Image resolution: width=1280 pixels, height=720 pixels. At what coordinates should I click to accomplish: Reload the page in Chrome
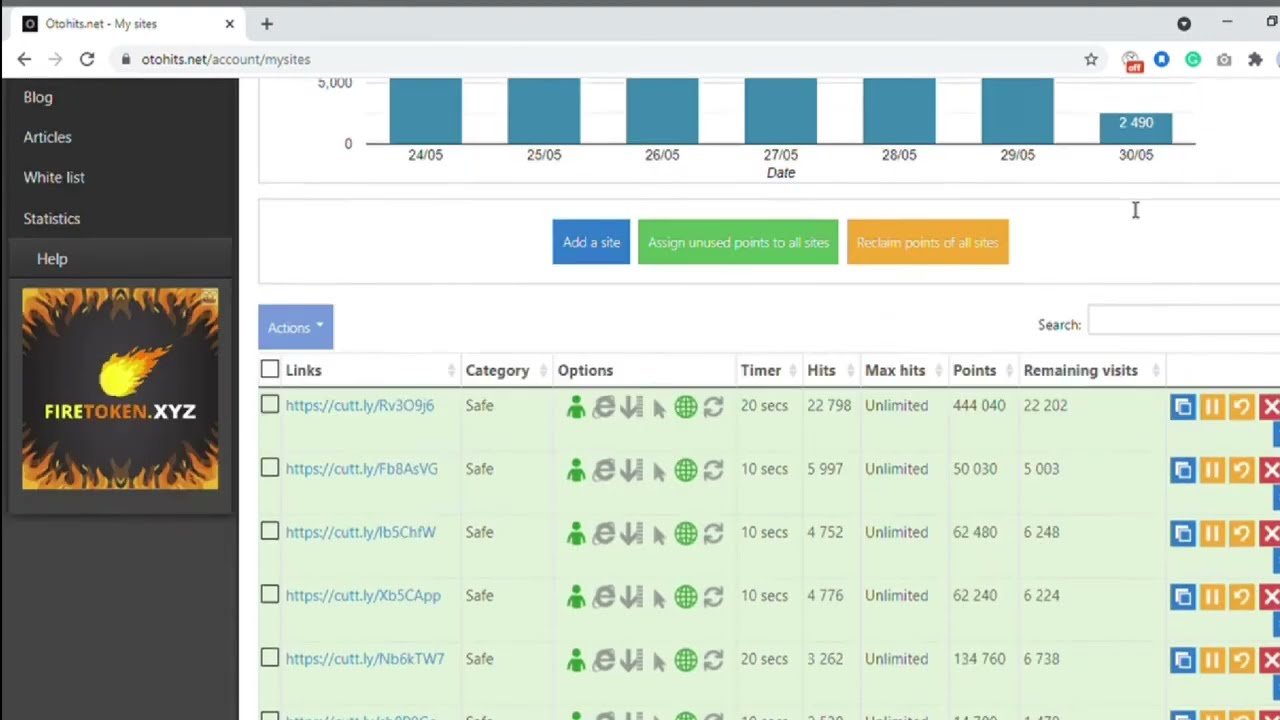point(87,59)
